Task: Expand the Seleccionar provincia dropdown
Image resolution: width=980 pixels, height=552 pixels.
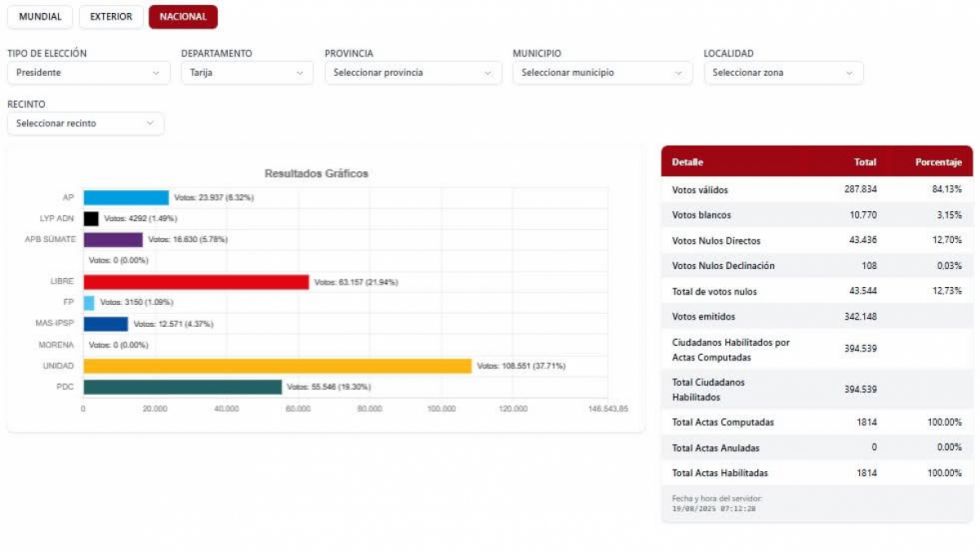Action: point(412,73)
